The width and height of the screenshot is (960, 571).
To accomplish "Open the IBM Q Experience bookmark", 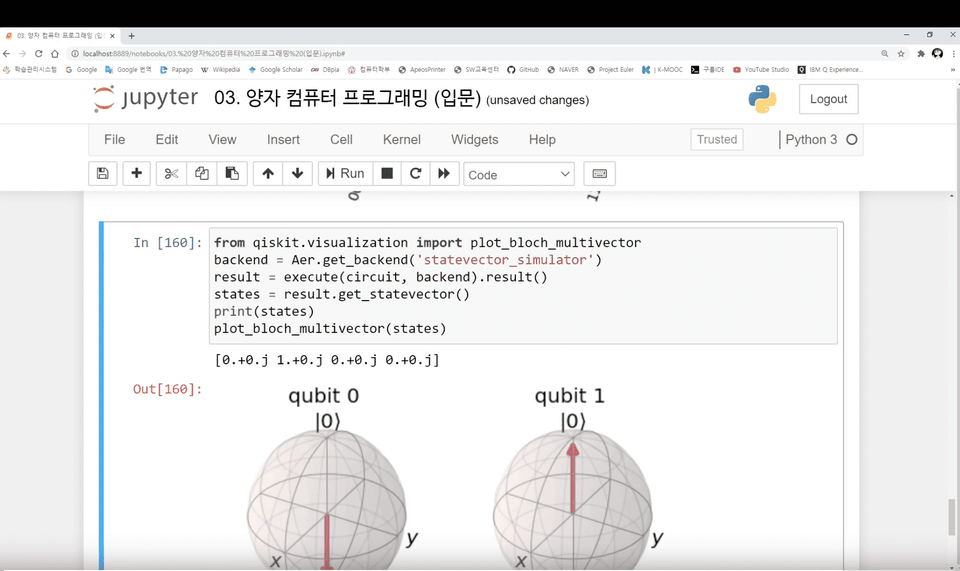I will (830, 70).
